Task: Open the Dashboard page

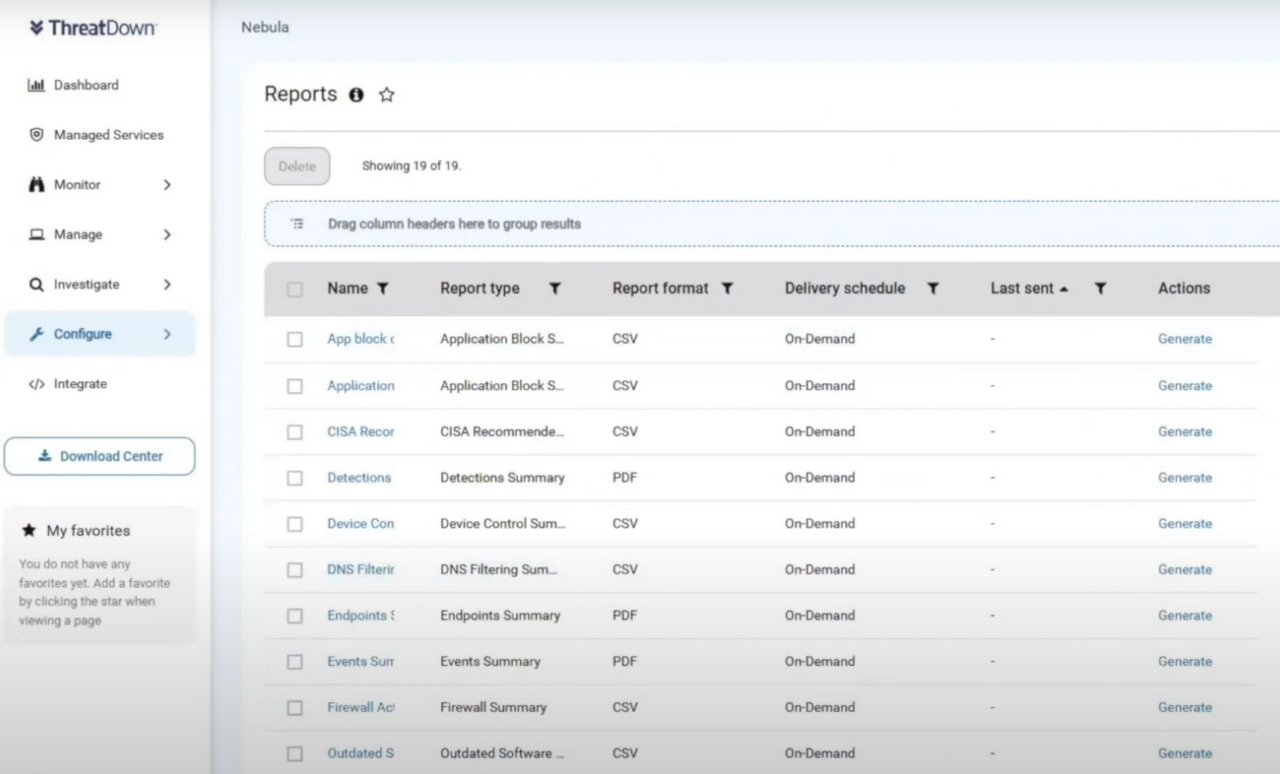Action: pyautogui.click(x=85, y=85)
